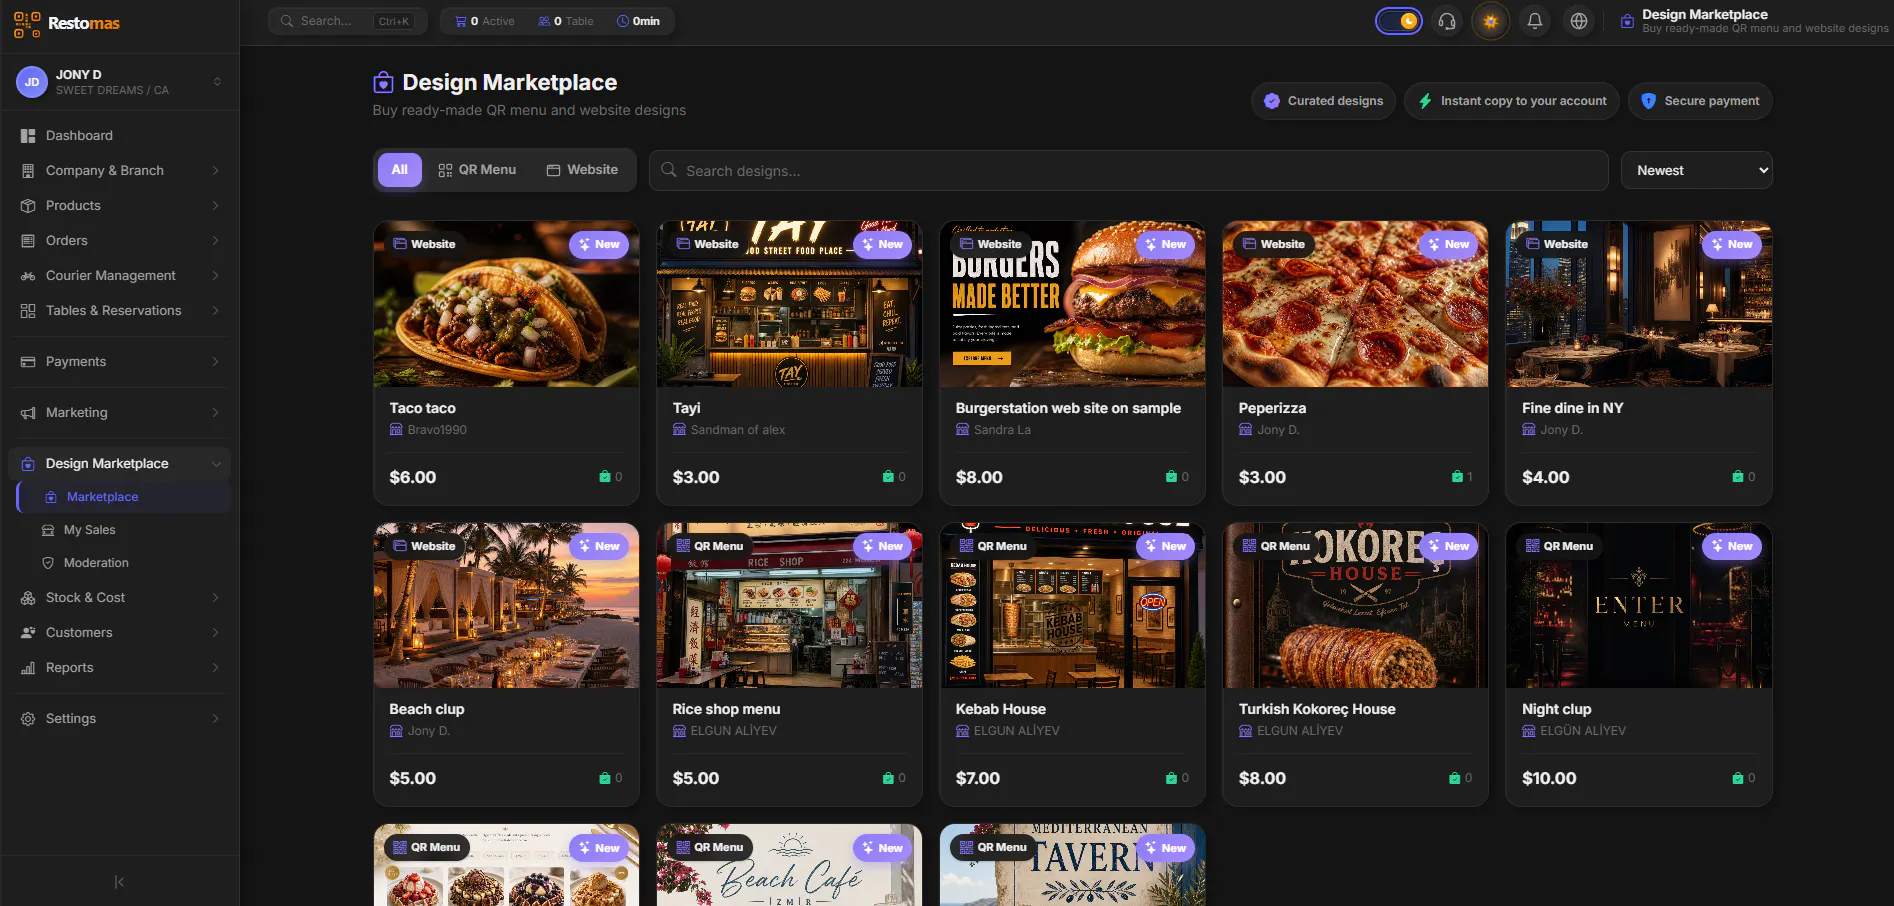Click the Moderation shield icon
1894x906 pixels.
pyautogui.click(x=48, y=563)
